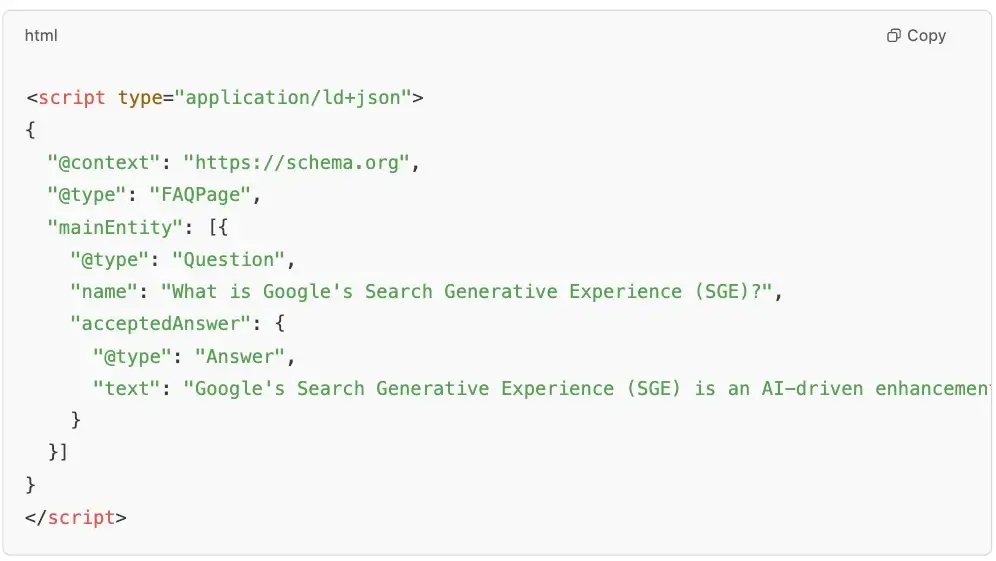Click the type attribute in script tag

pyautogui.click(x=140, y=98)
